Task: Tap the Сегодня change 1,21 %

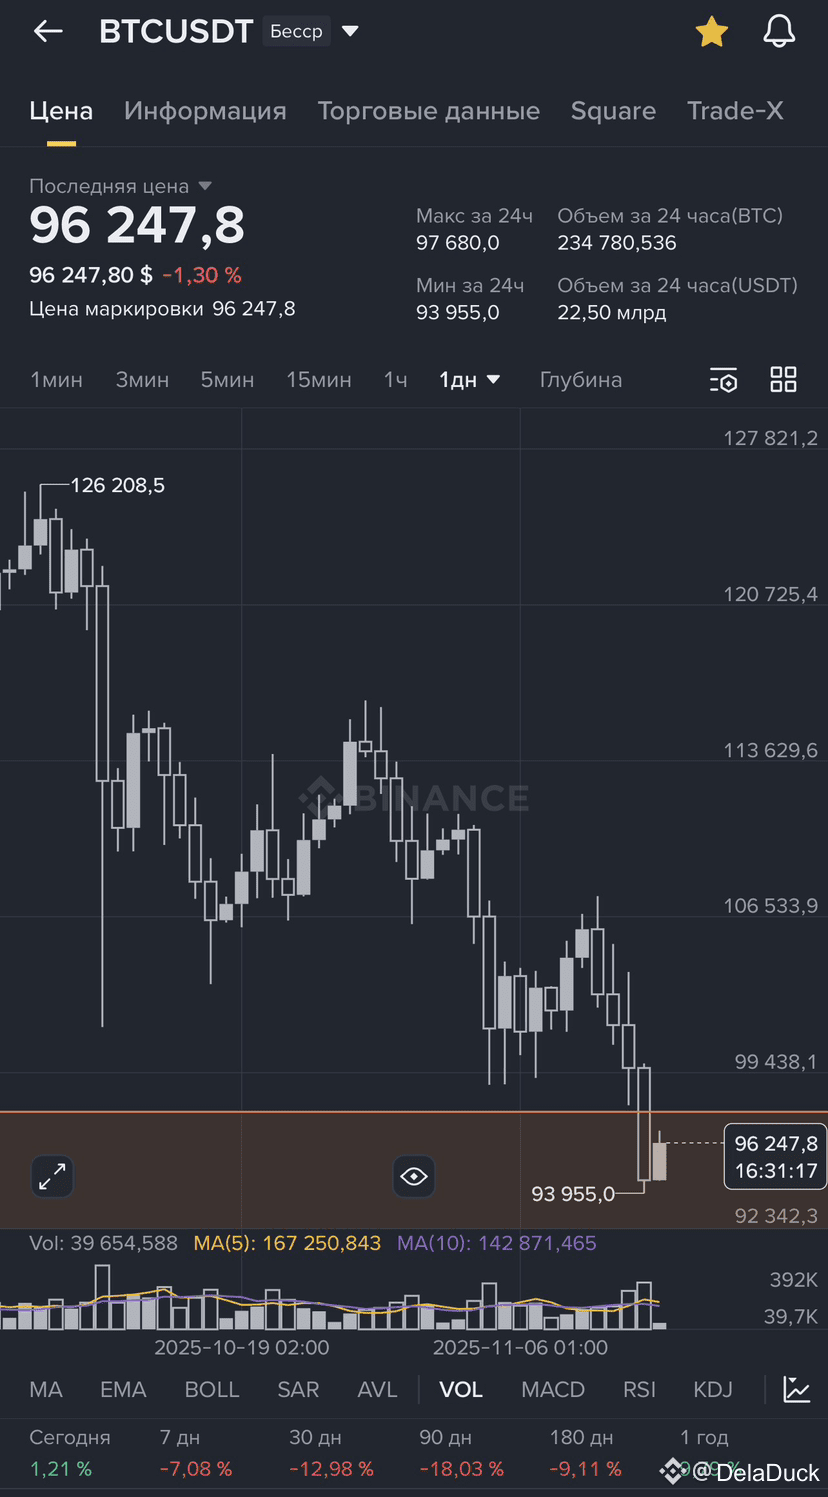Action: point(60,1469)
